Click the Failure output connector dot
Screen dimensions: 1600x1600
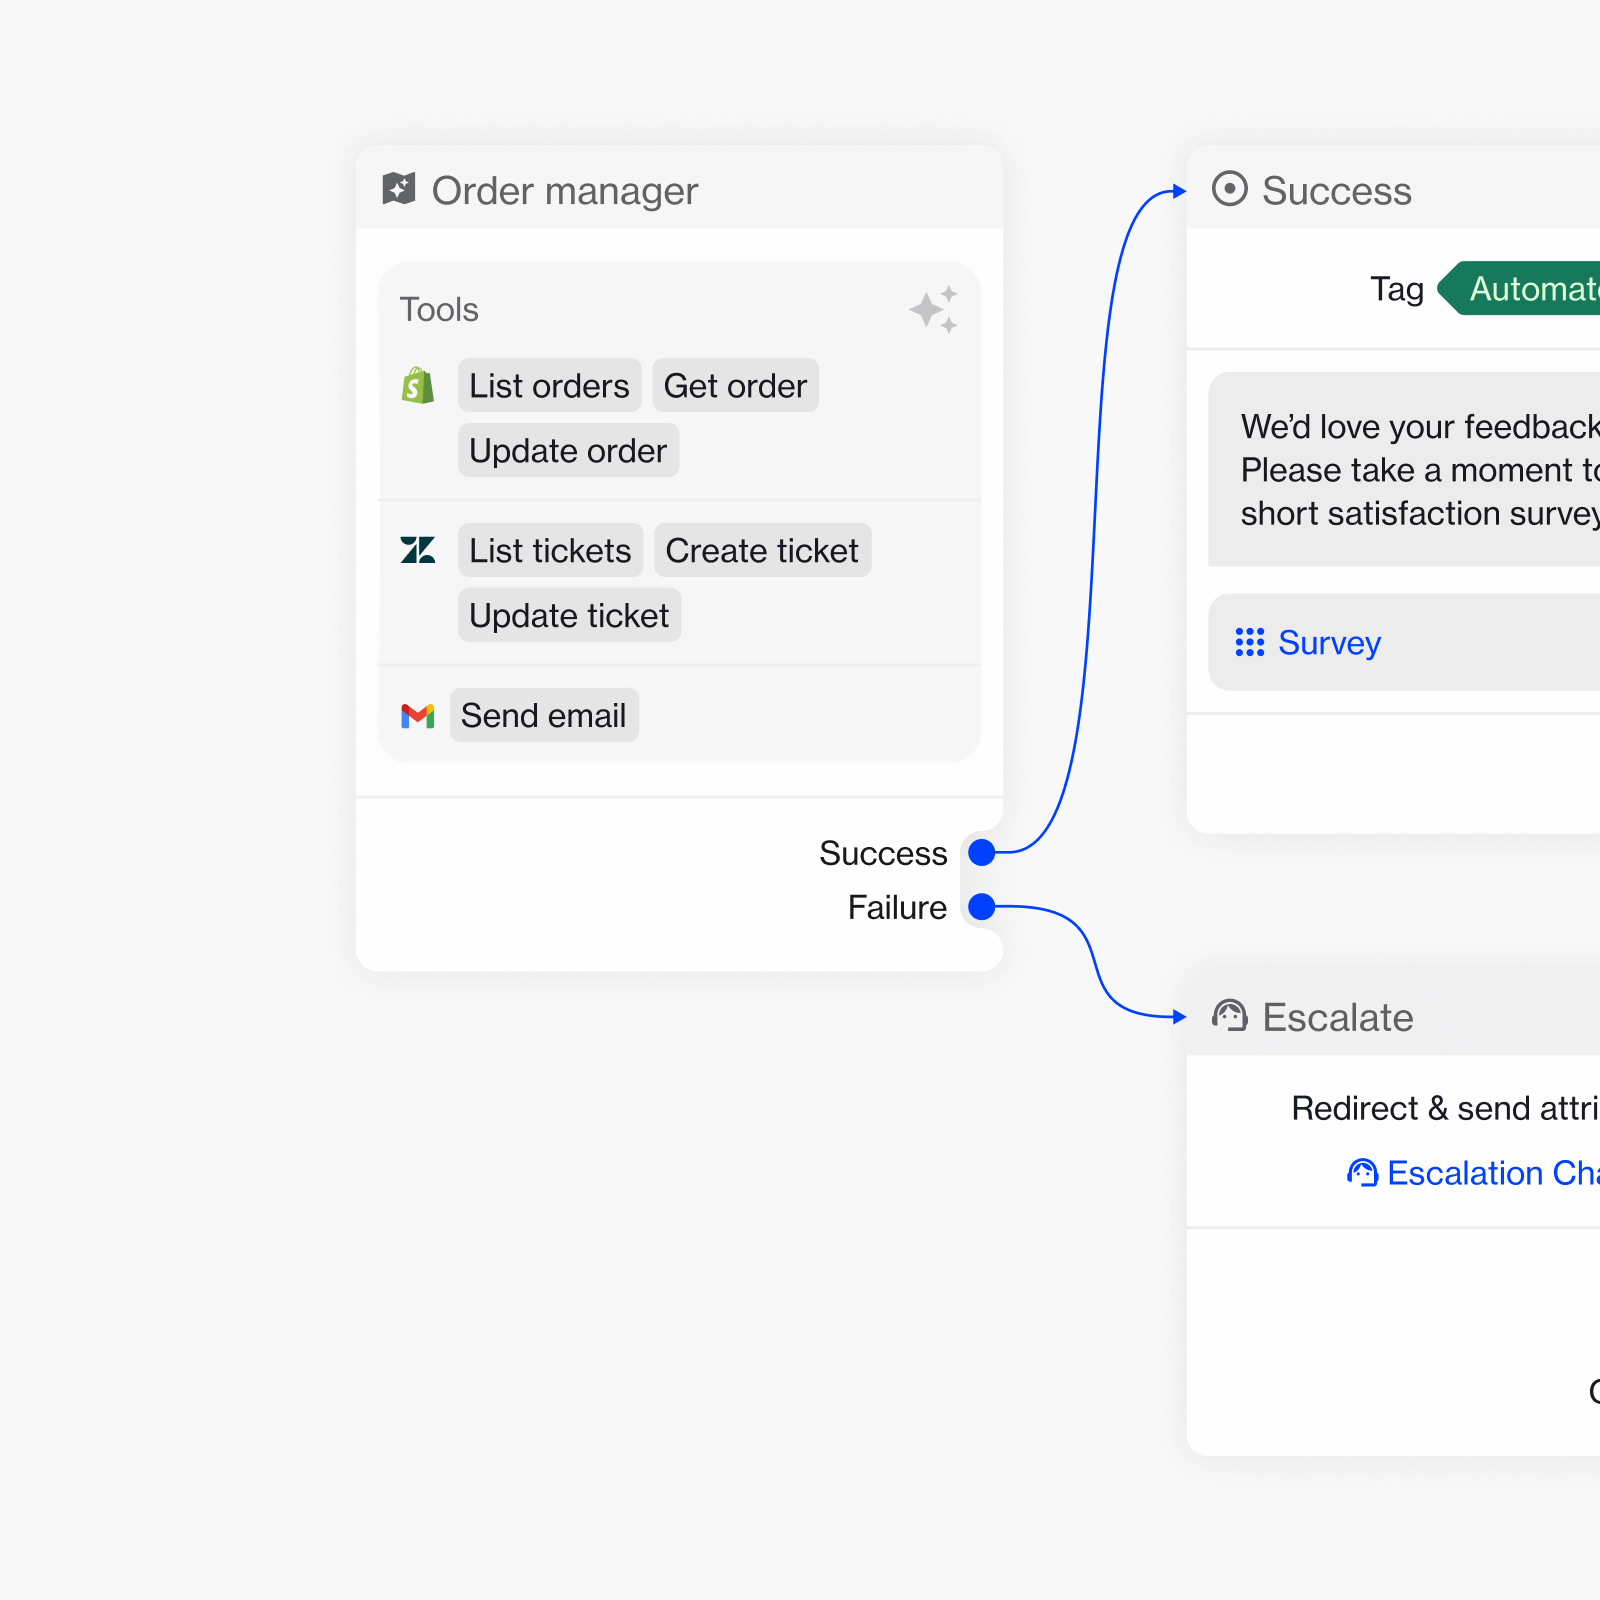click(x=982, y=907)
